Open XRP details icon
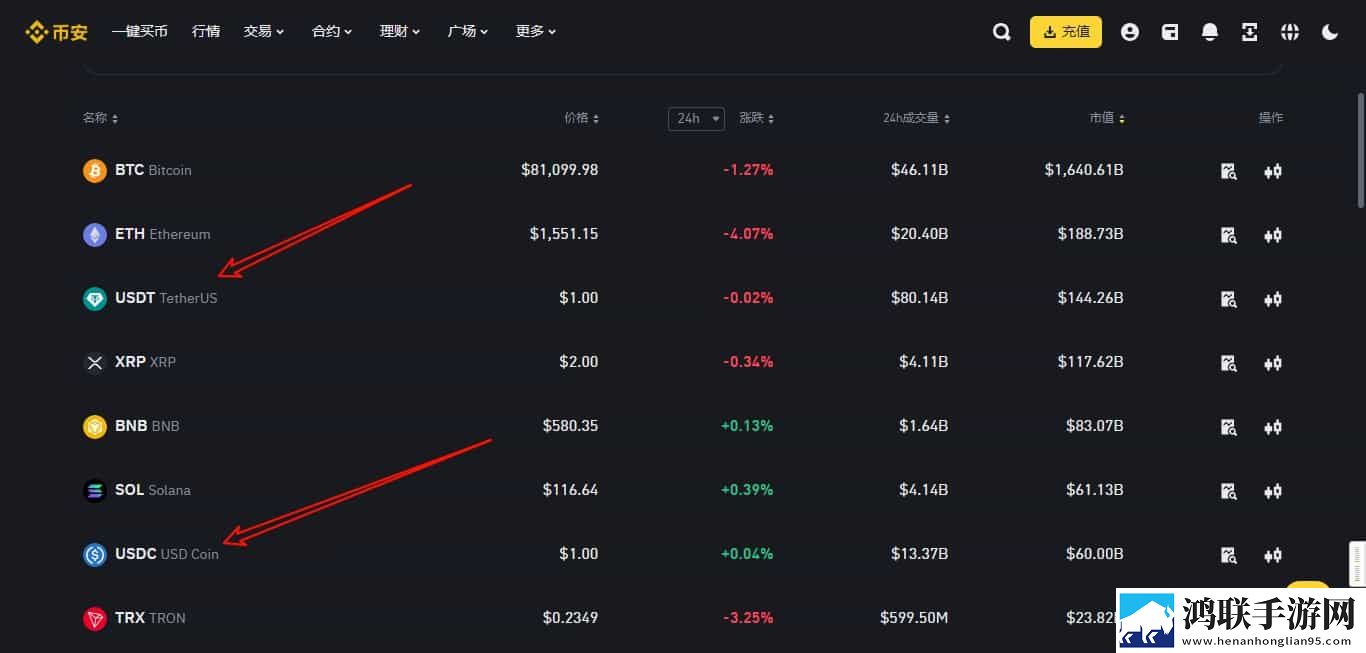The image size is (1366, 653). (x=1229, y=363)
